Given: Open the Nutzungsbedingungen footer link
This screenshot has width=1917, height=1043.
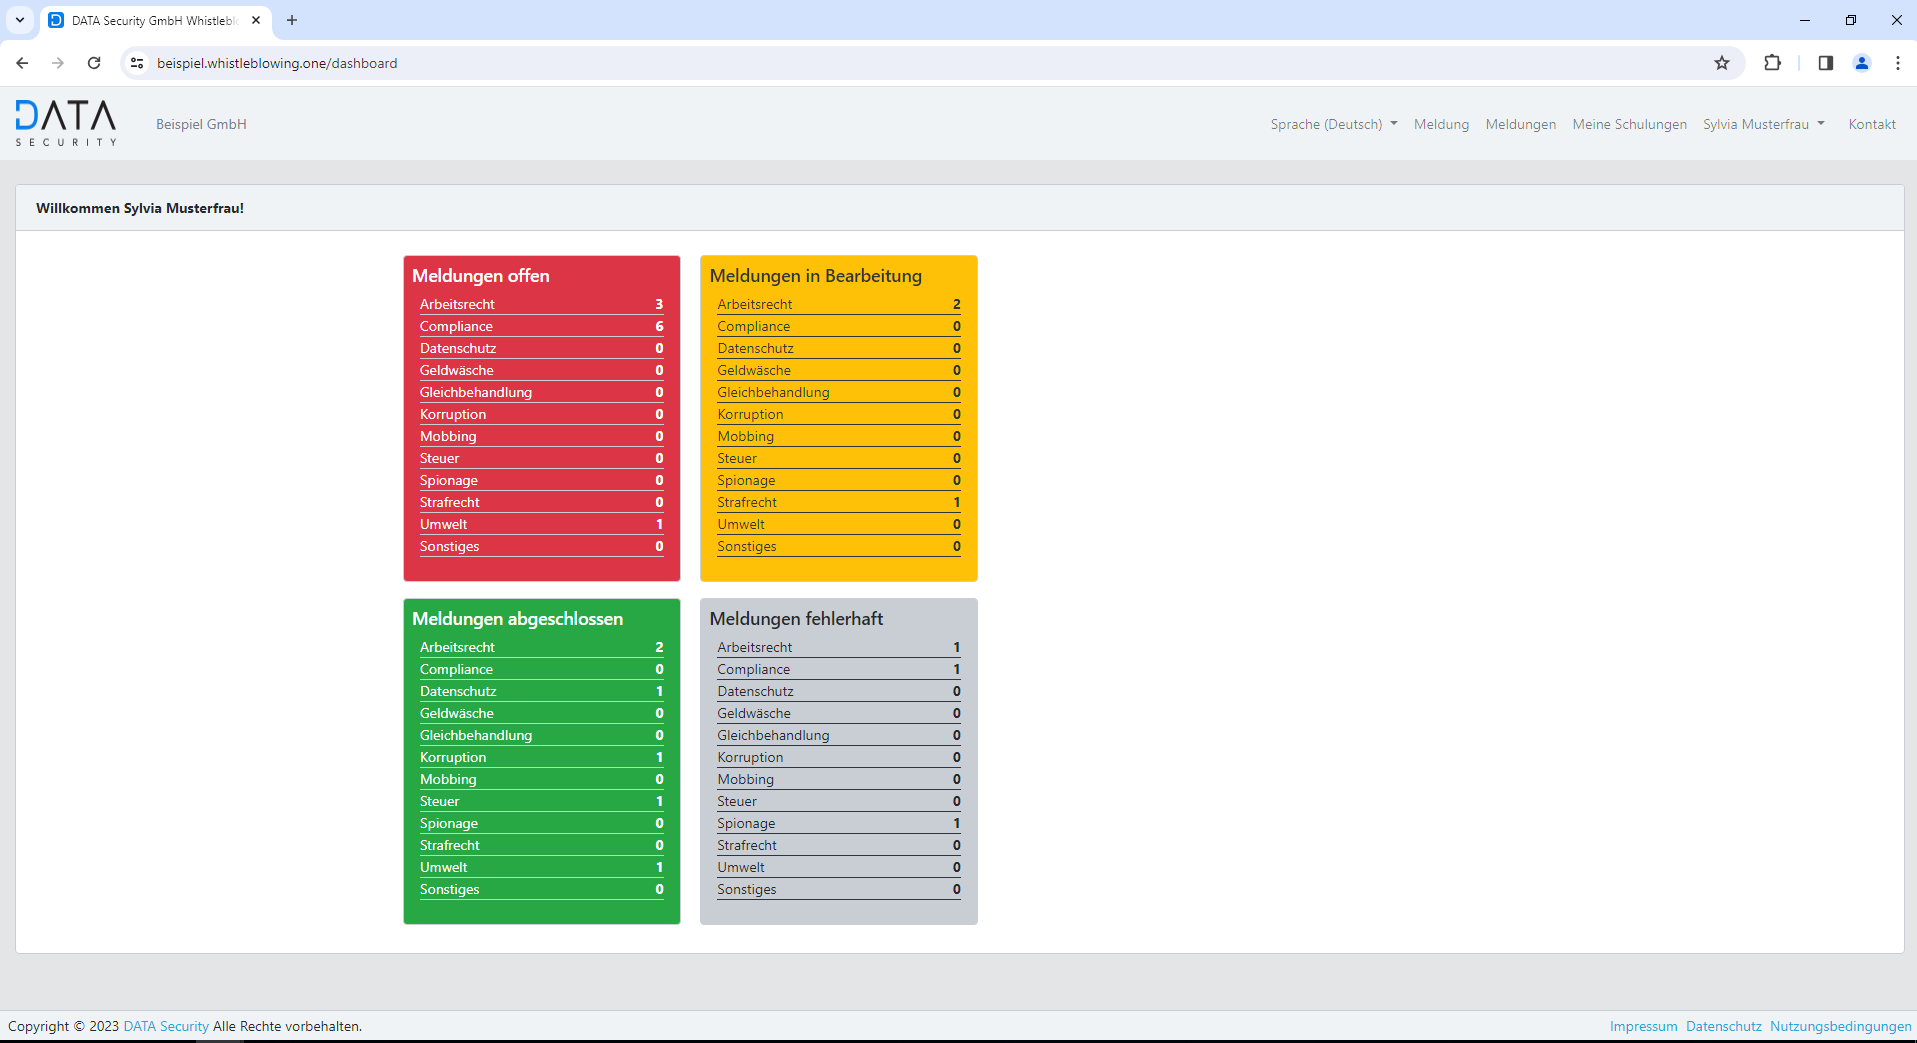Looking at the screenshot, I should point(1840,1026).
